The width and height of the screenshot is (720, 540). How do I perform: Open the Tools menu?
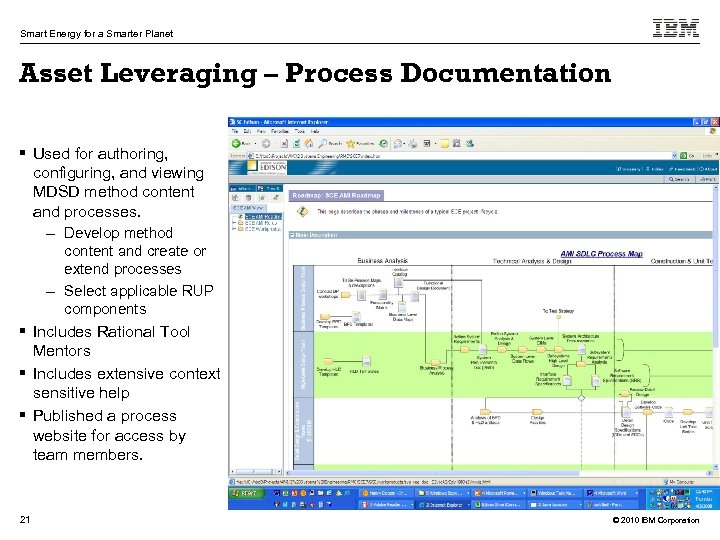[x=300, y=131]
